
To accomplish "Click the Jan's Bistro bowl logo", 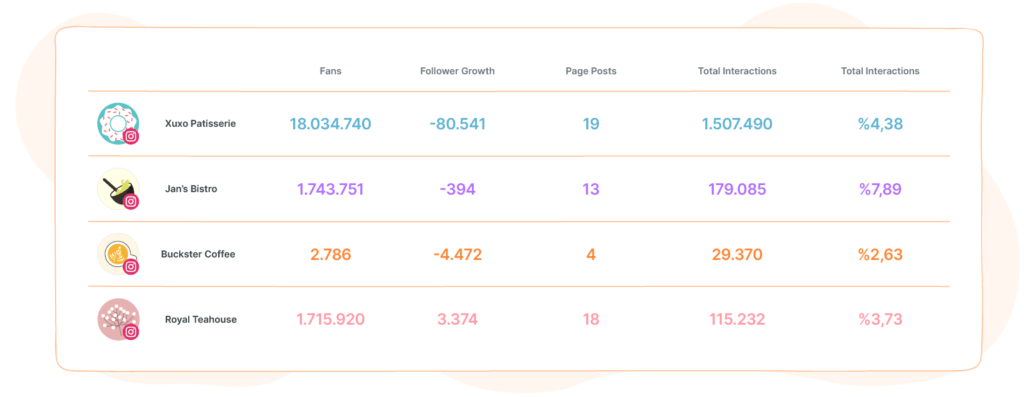I will pyautogui.click(x=118, y=189).
